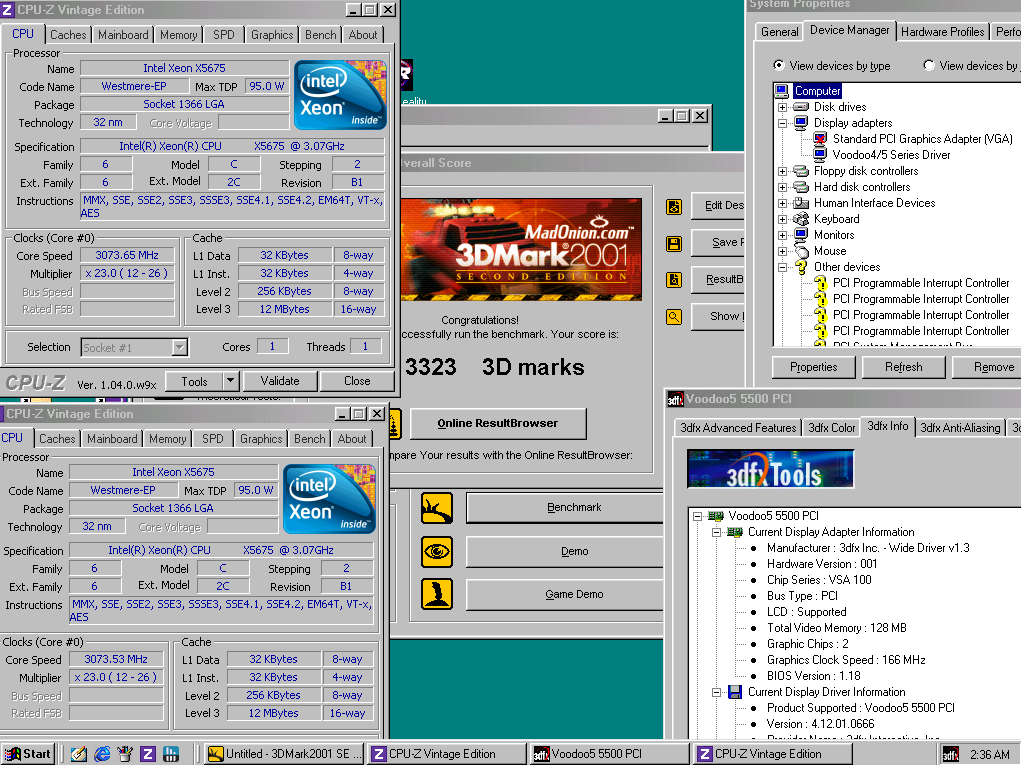The width and height of the screenshot is (1021, 765).
Task: Collapse the Display adapters node
Action: coord(783,123)
